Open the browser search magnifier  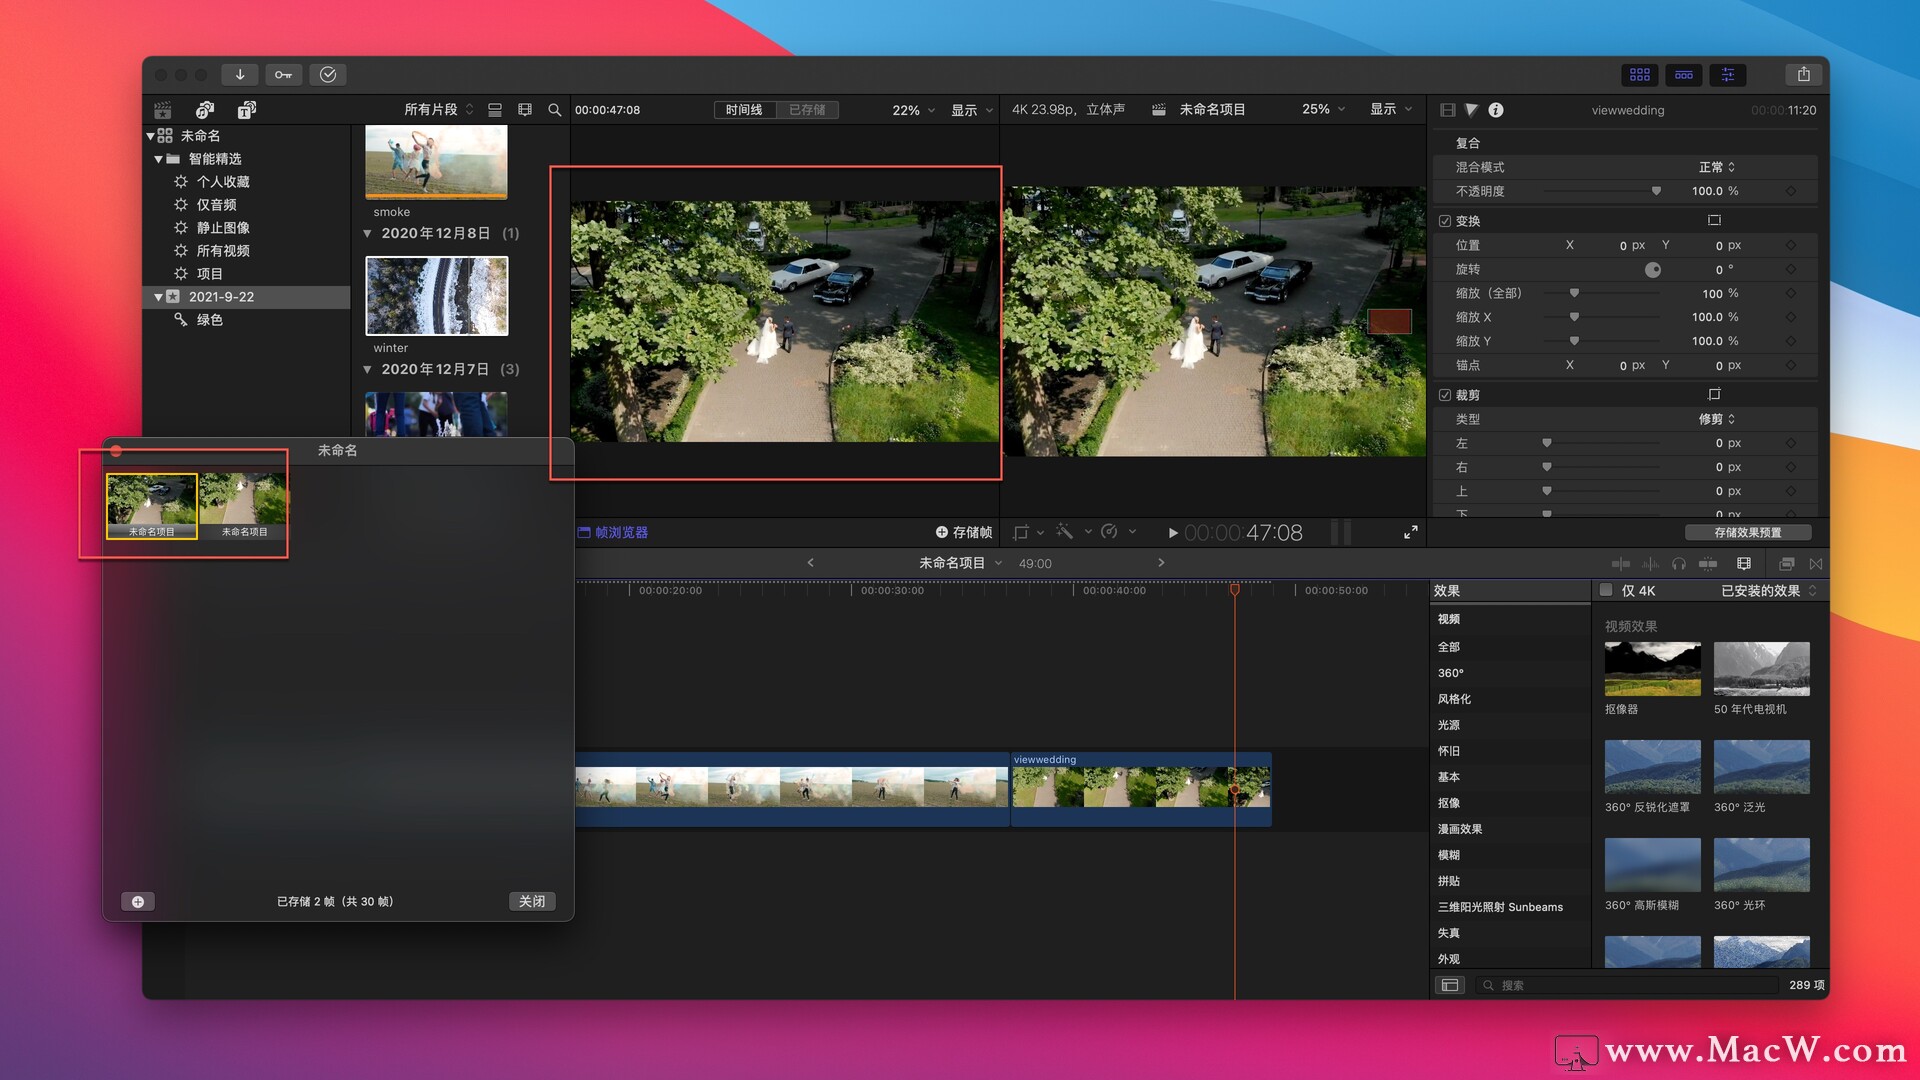(555, 110)
